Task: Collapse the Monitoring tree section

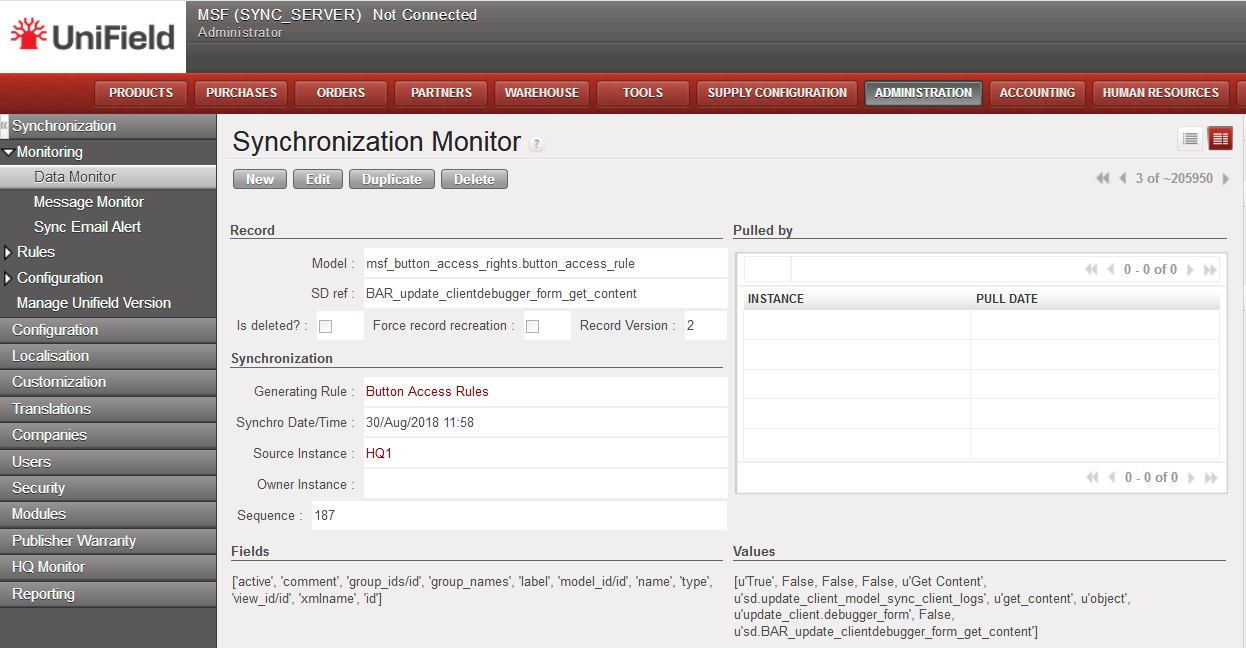Action: click(x=9, y=152)
